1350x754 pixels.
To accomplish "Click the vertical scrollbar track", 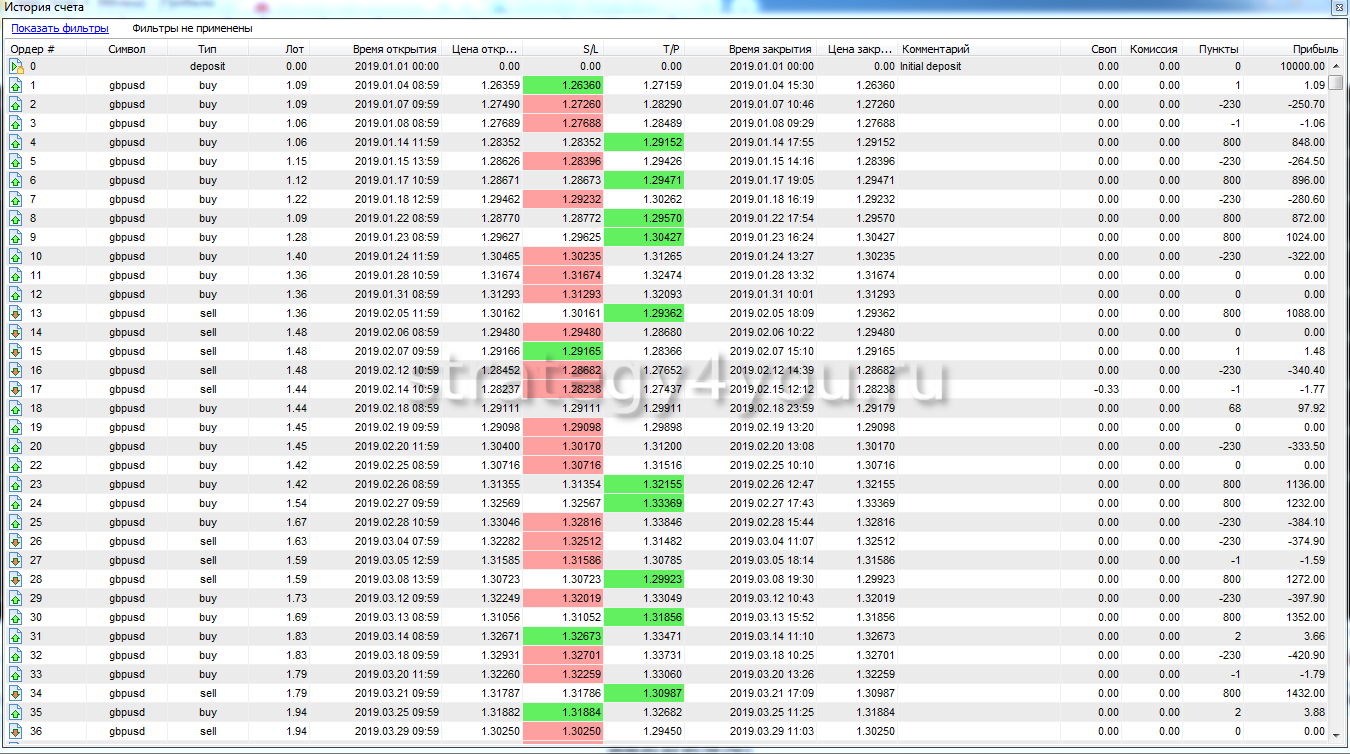I will click(1336, 400).
